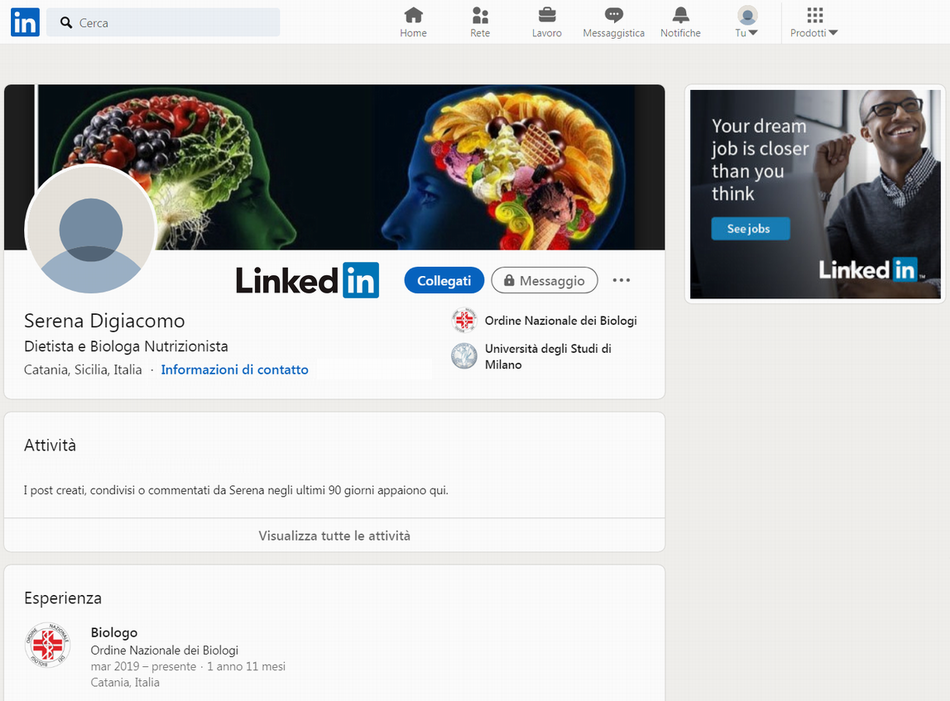Open Messaggistica messaging
This screenshot has height=701, width=950.
coord(613,22)
